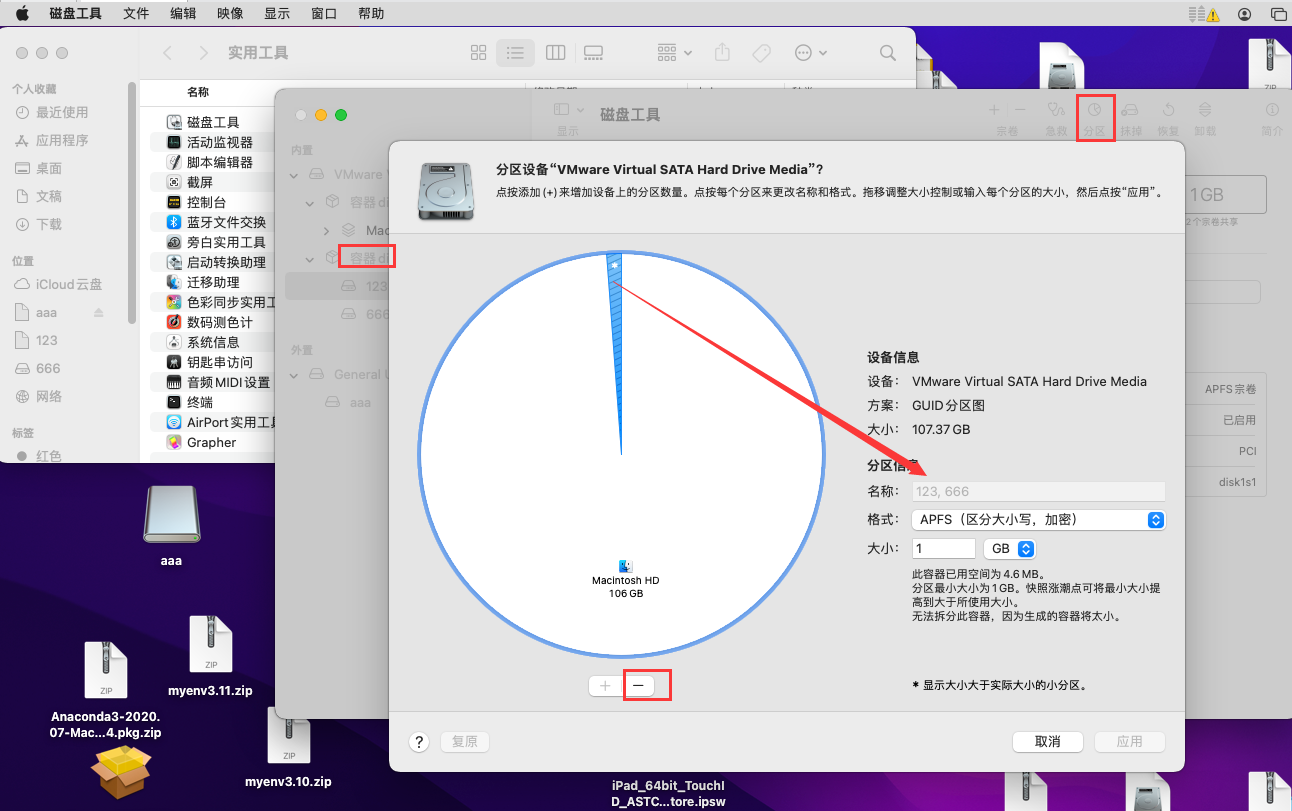Open the 格式 APFS format dropdown

point(1039,520)
